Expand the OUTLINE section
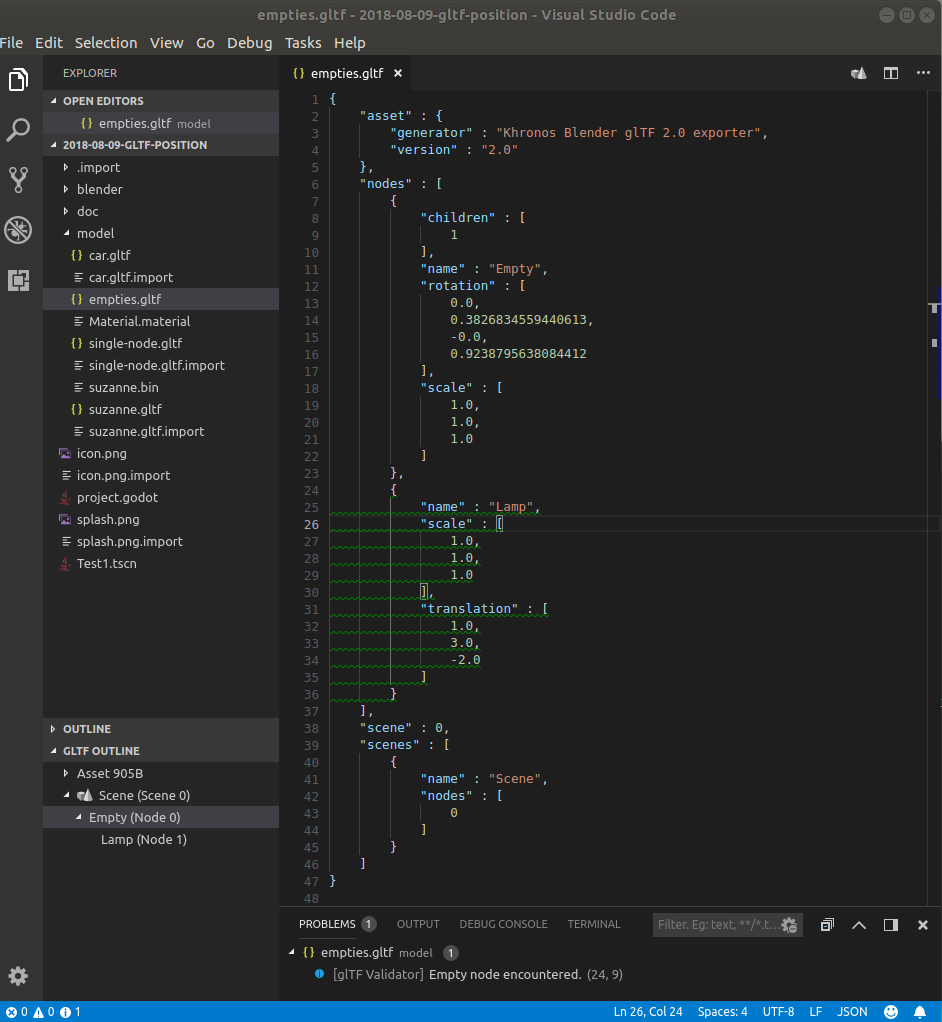The image size is (942, 1022). pyautogui.click(x=87, y=729)
